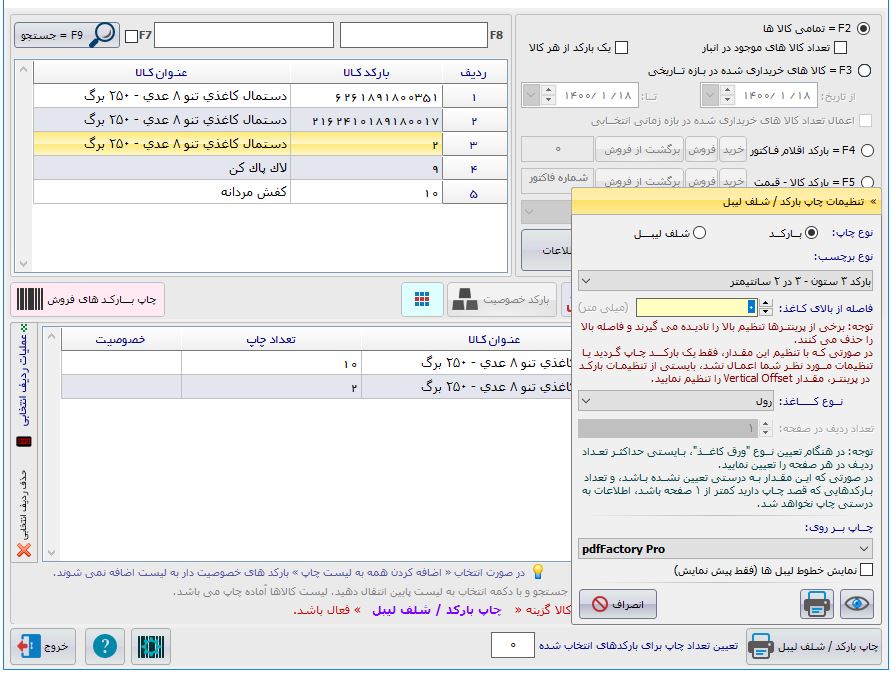Click the red X delete selected row
891x673 pixels.
24,550
